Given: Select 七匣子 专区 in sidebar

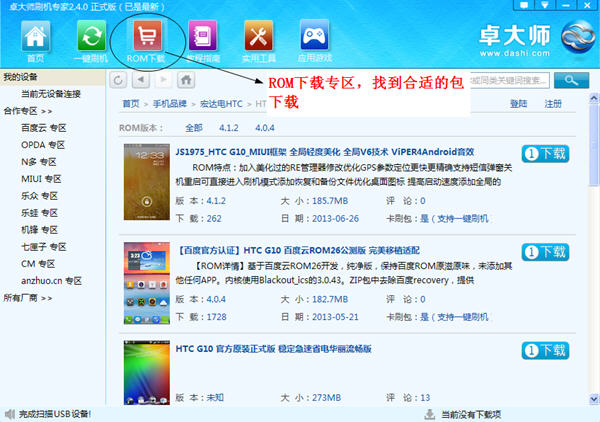Looking at the screenshot, I should pos(44,247).
